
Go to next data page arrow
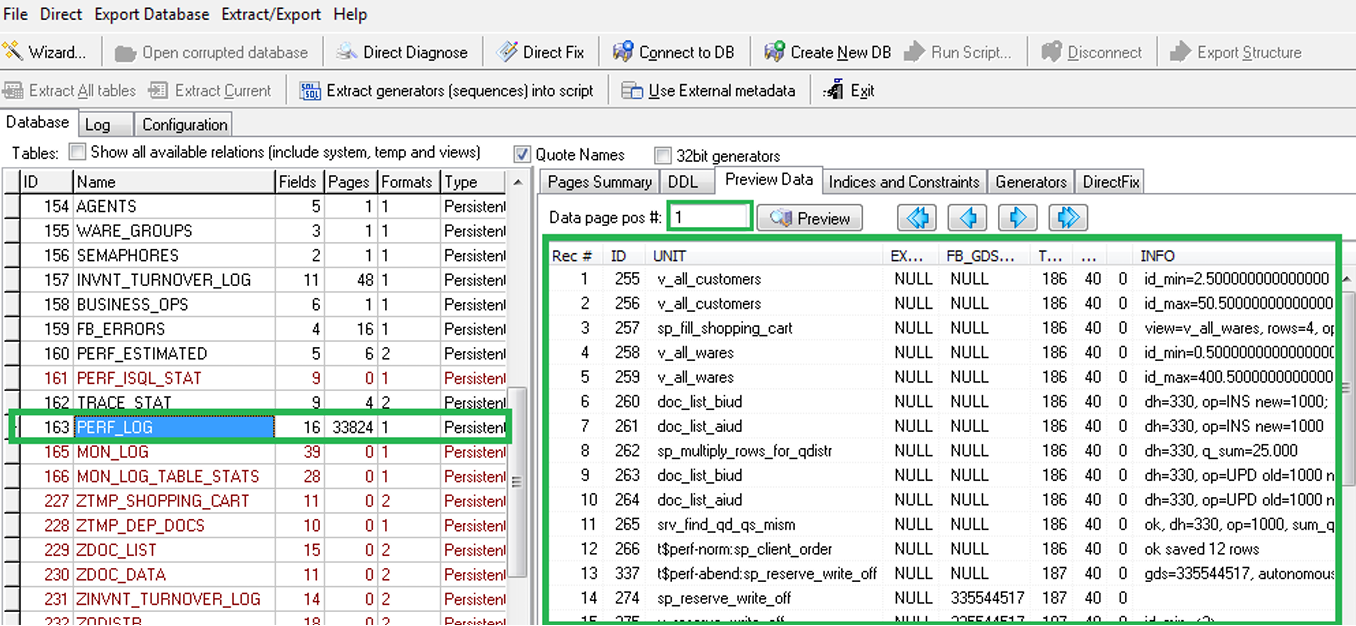[x=1017, y=218]
